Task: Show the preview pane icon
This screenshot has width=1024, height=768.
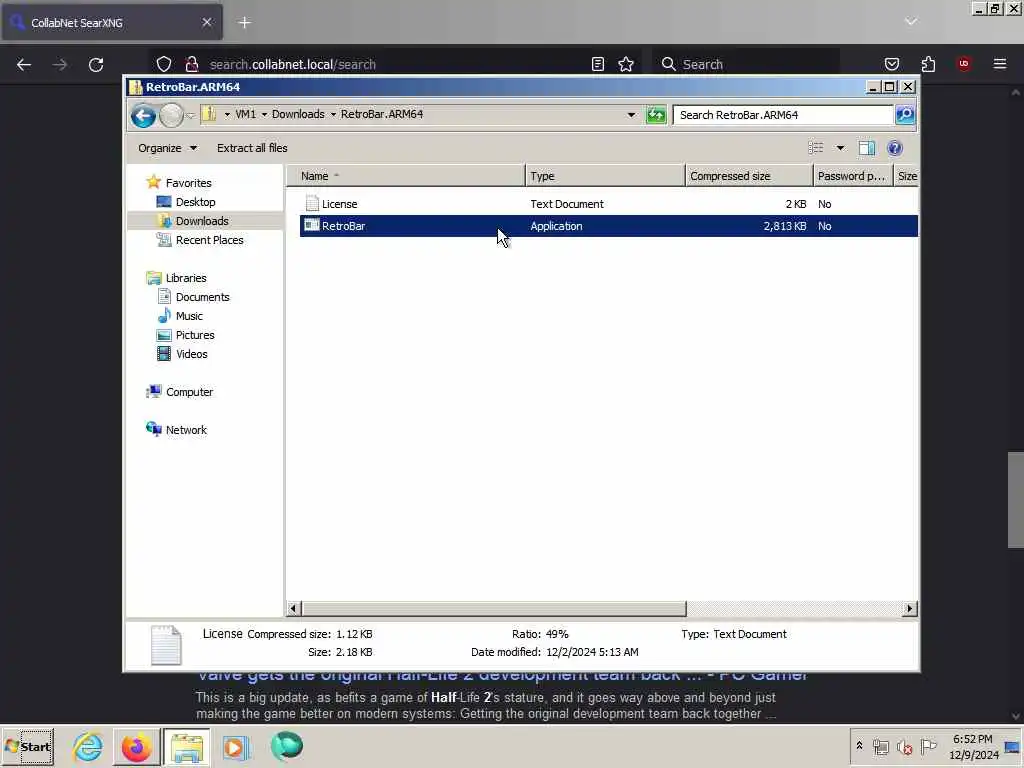Action: point(867,148)
